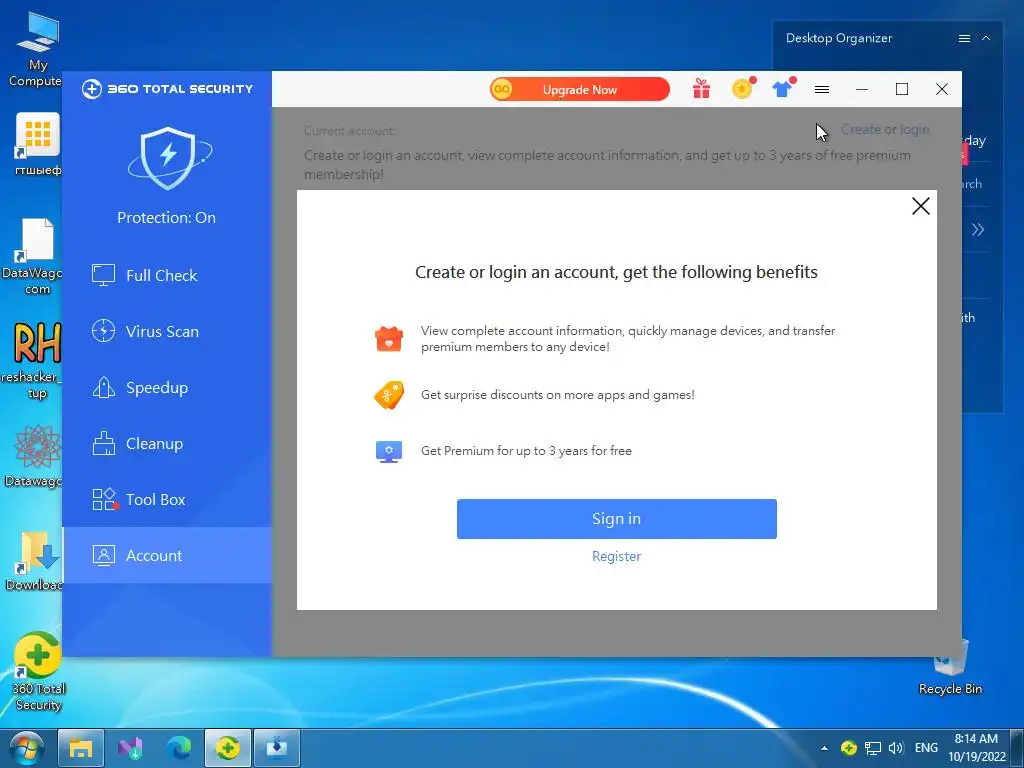
Task: Click the orange gift benefit icon
Action: tap(389, 339)
